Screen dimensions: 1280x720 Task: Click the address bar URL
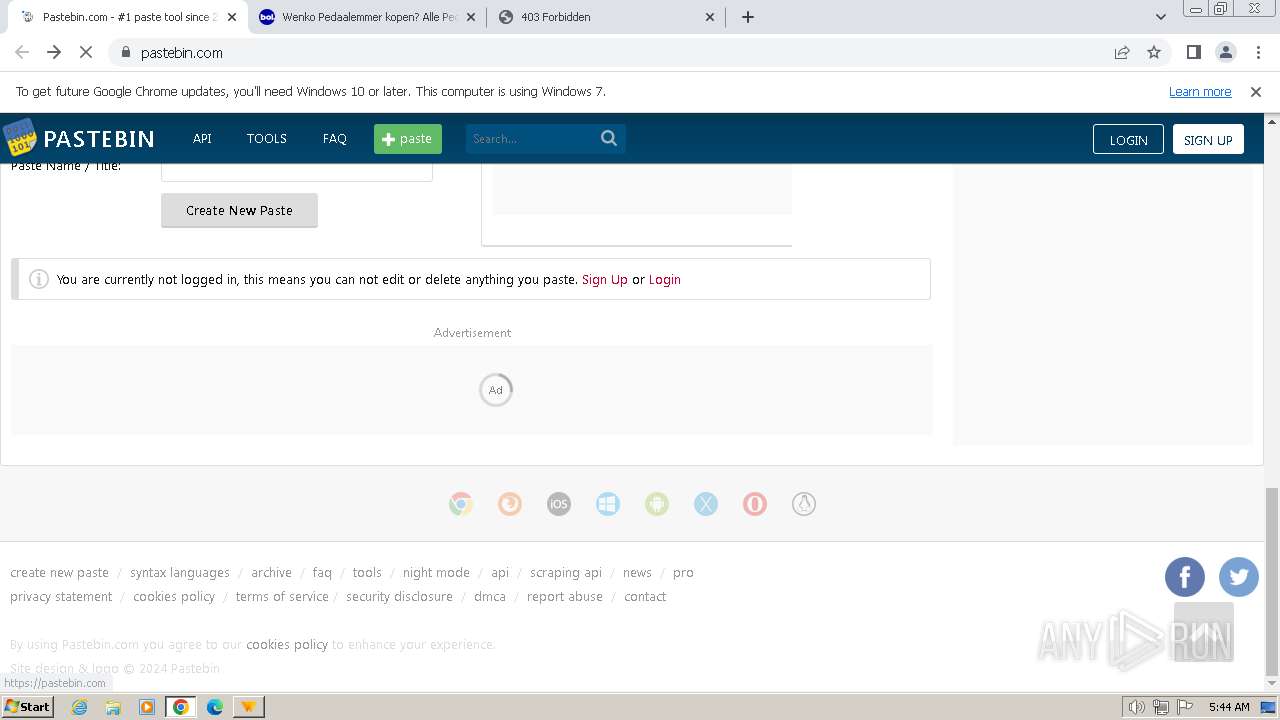(182, 52)
